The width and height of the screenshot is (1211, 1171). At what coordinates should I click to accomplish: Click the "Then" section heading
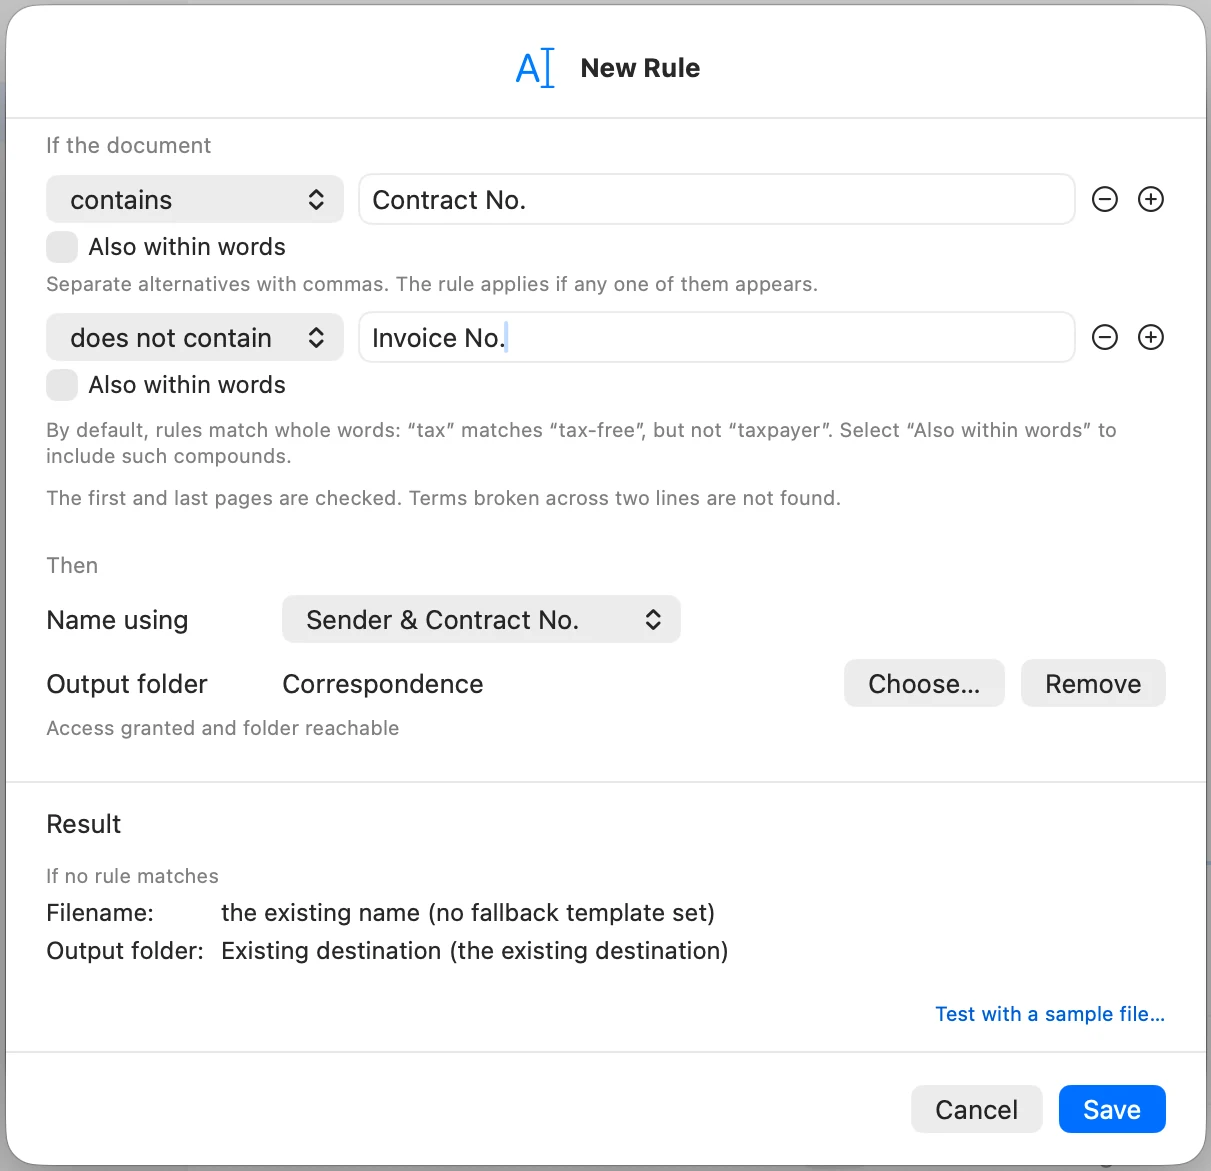72,565
